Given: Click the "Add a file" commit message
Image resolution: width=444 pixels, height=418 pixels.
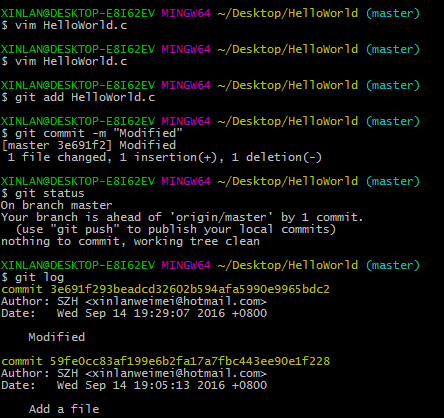Looking at the screenshot, I should point(64,409).
